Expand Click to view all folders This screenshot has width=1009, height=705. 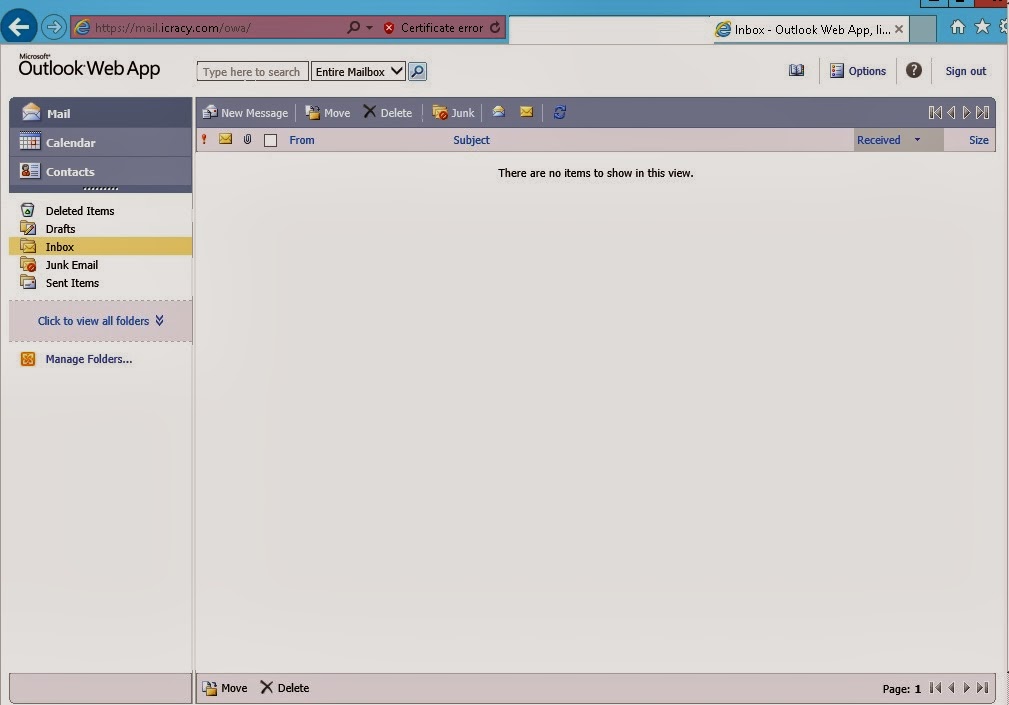(x=100, y=320)
